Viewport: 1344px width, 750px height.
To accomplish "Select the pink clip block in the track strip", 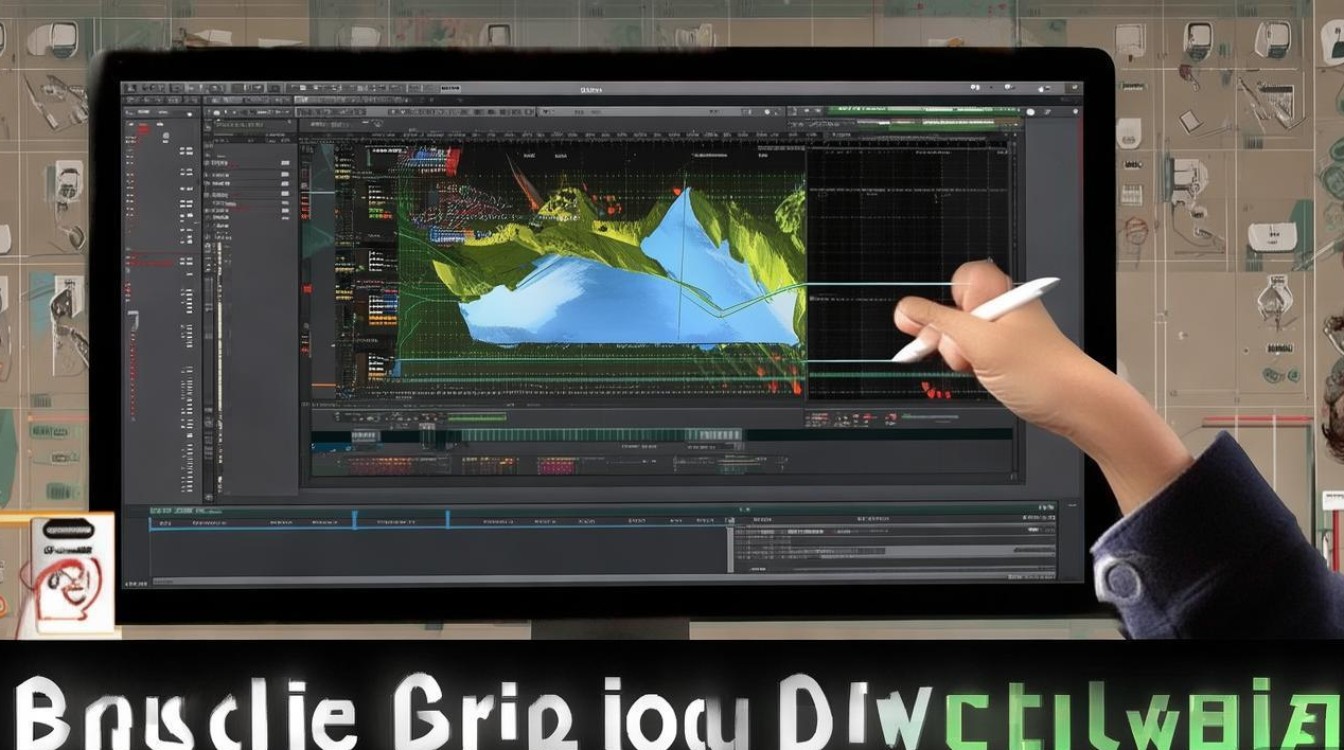I will pos(558,465).
